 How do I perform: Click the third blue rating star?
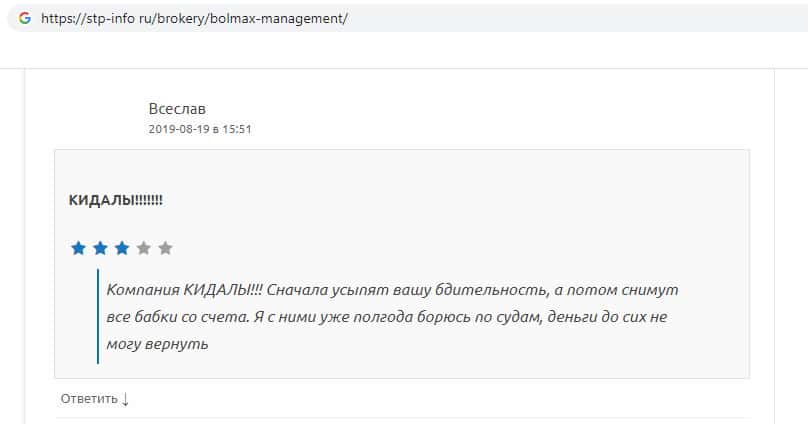tap(122, 248)
